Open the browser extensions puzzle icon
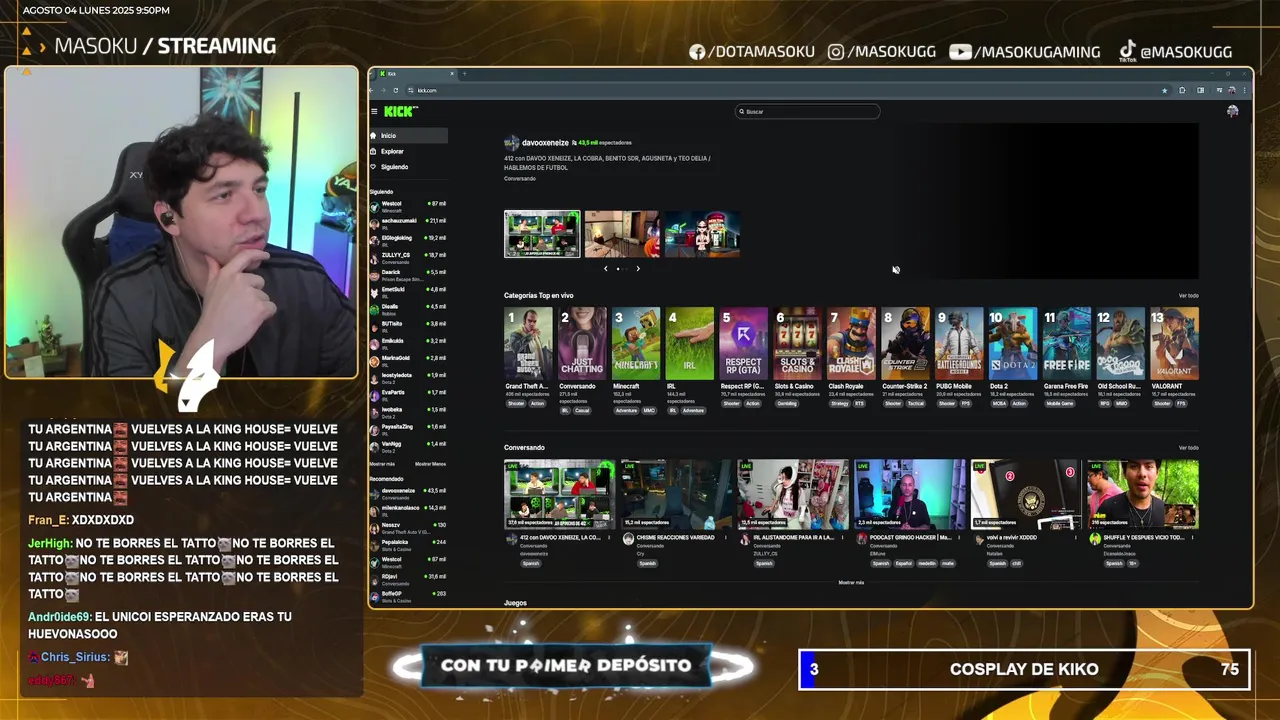 (1182, 90)
